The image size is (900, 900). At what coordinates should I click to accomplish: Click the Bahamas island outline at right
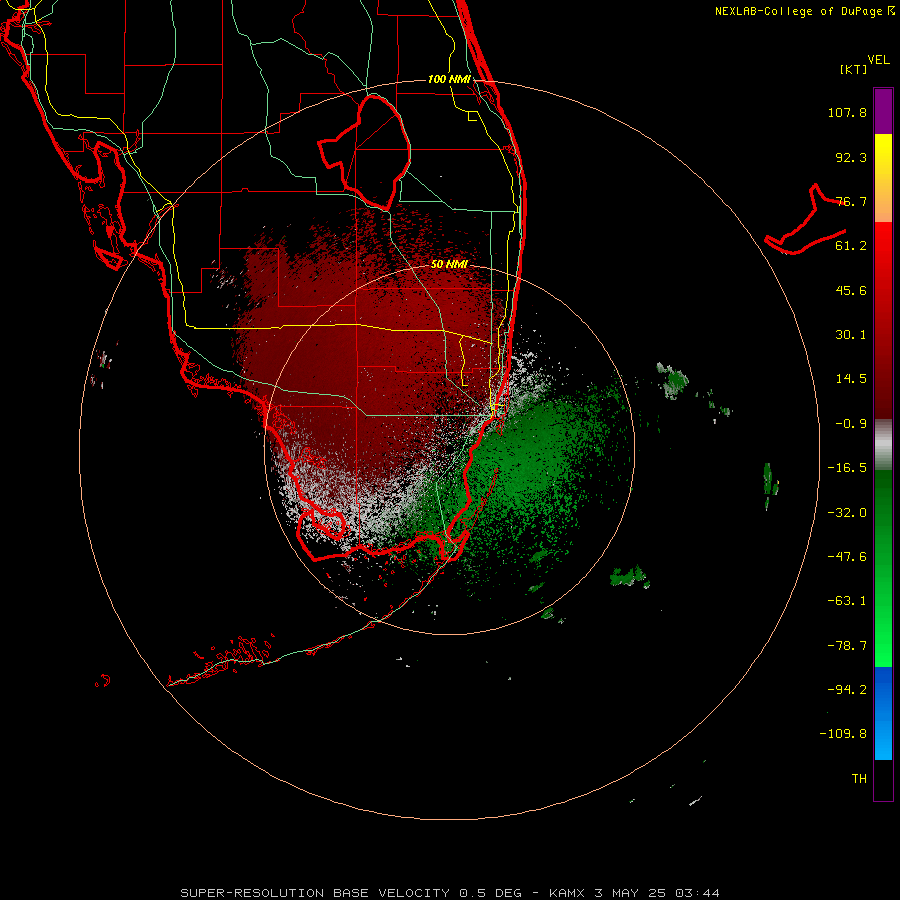point(805,220)
